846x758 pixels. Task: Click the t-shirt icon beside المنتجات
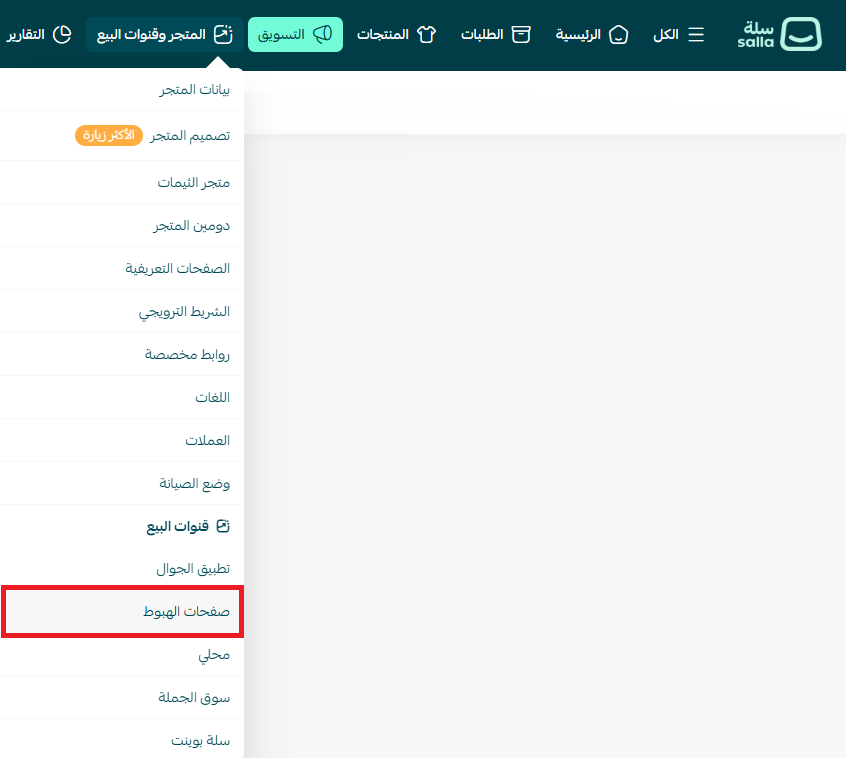click(426, 35)
